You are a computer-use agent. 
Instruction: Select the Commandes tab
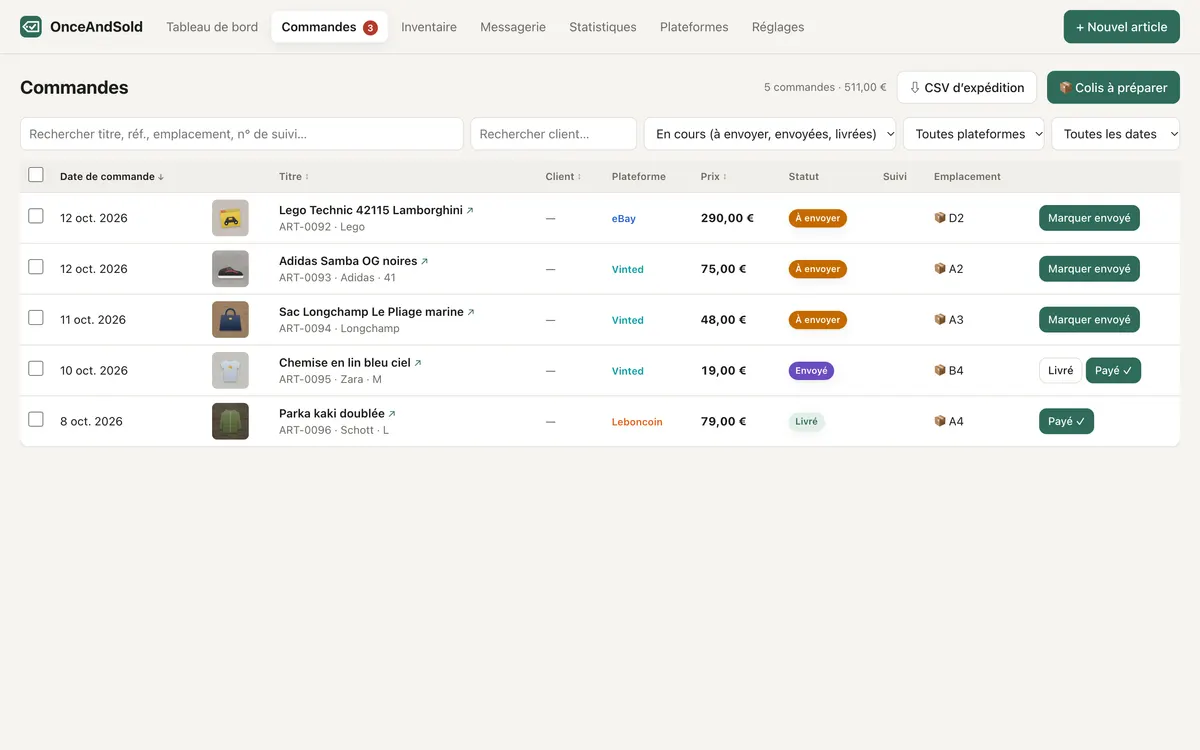tap(329, 27)
